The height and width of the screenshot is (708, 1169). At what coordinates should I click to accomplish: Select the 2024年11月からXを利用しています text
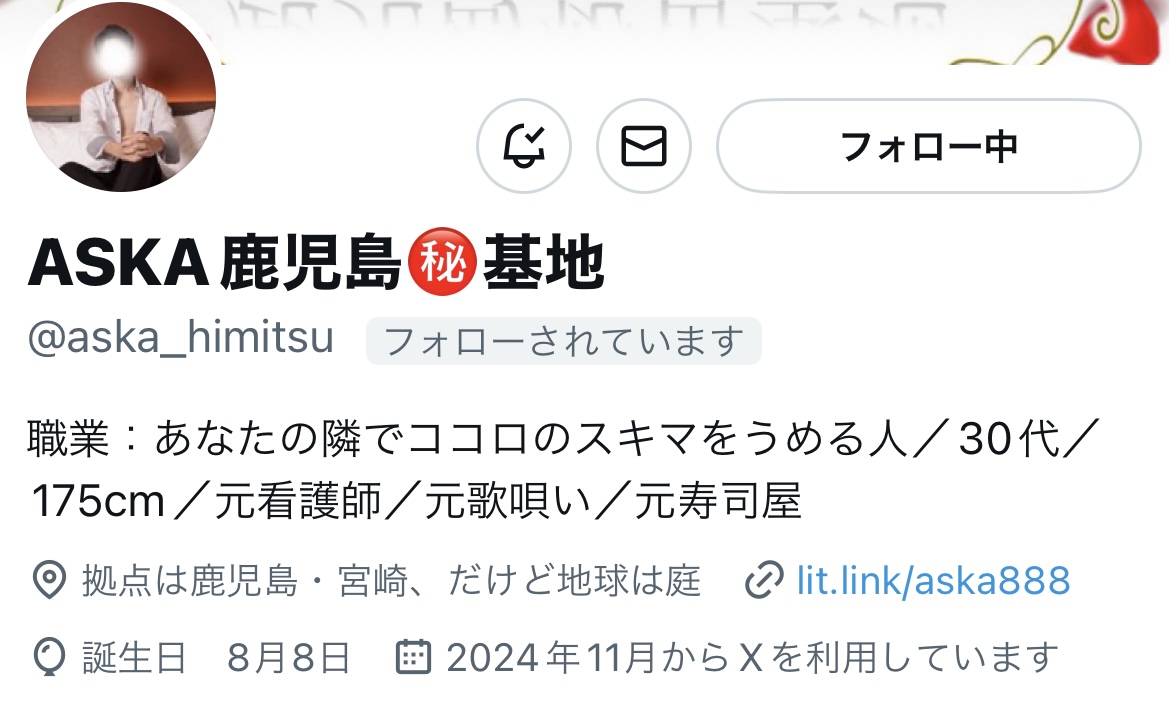pyautogui.click(x=752, y=657)
